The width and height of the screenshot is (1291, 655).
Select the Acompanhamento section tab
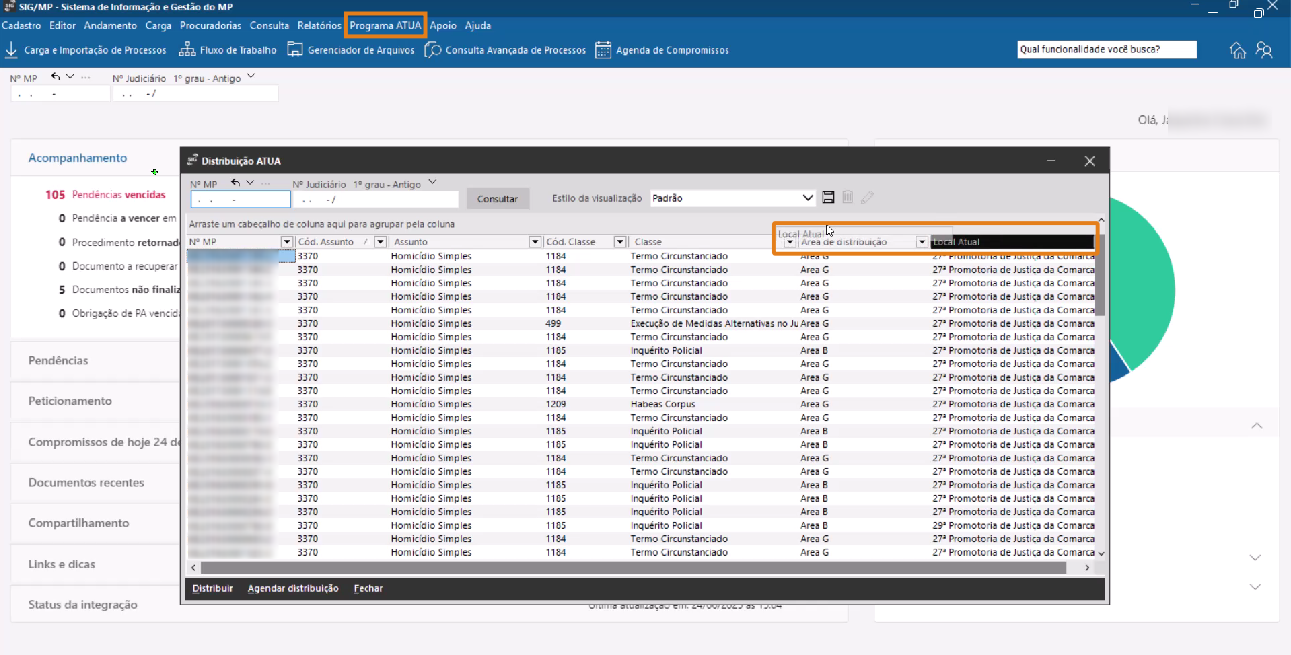pyautogui.click(x=78, y=158)
